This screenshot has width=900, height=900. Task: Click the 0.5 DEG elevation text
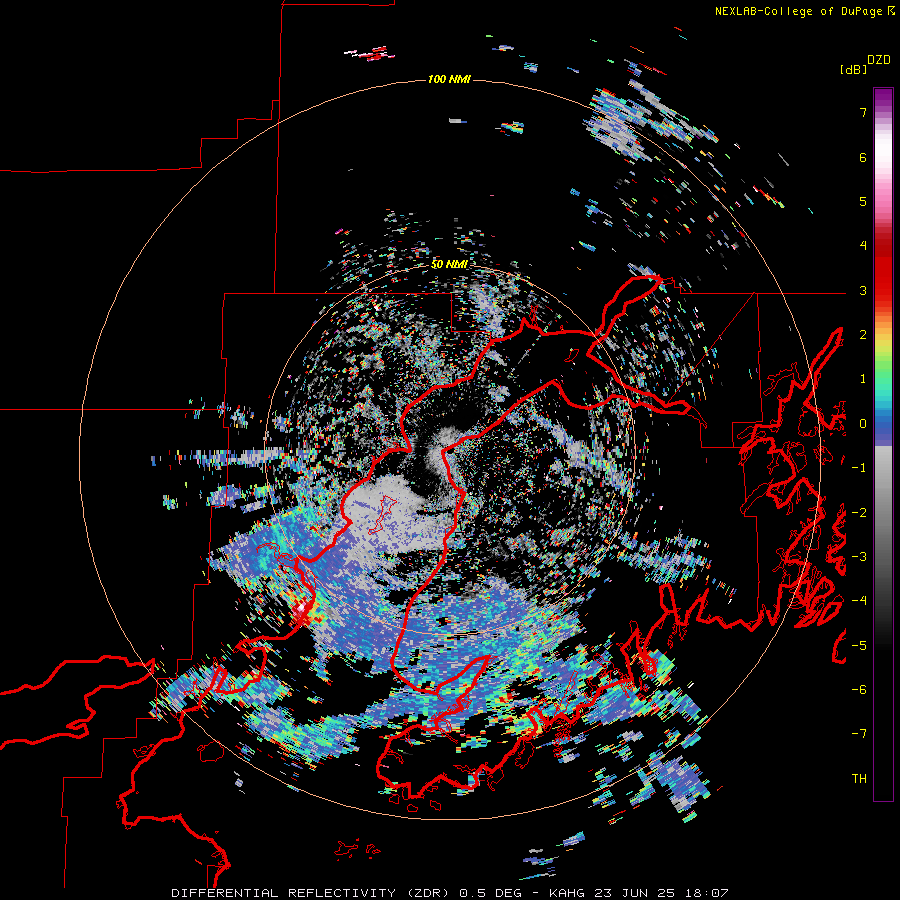tap(492, 893)
